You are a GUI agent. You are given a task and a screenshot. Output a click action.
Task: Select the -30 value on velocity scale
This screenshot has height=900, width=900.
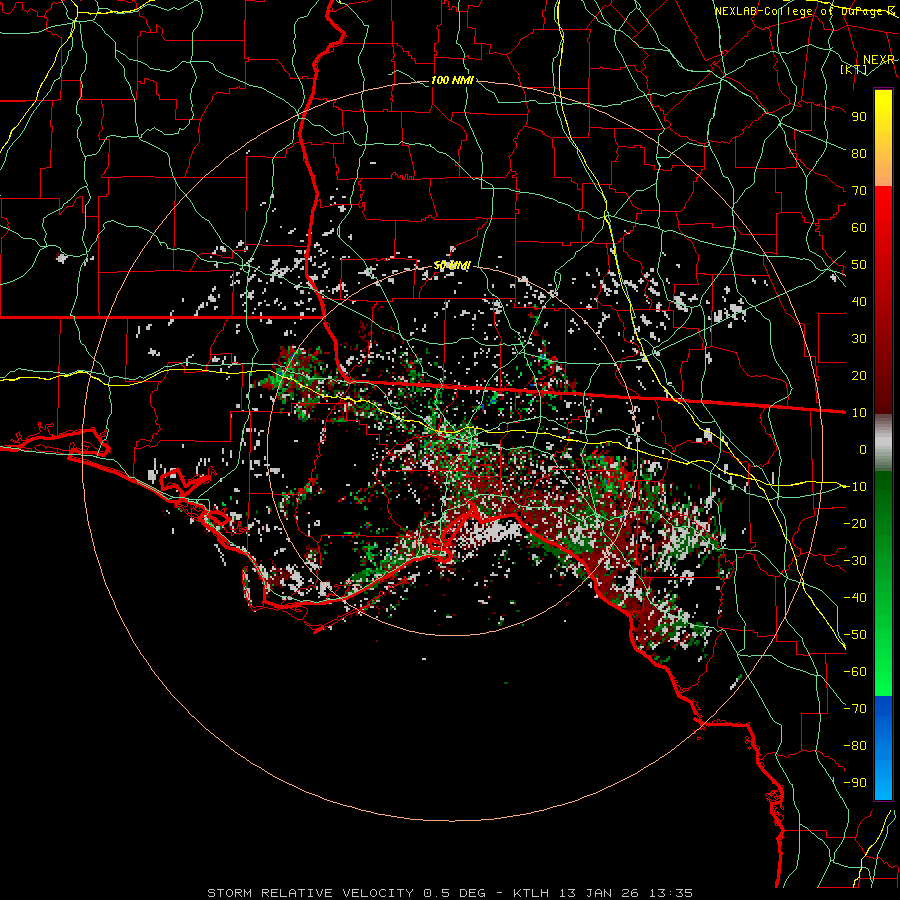point(855,560)
